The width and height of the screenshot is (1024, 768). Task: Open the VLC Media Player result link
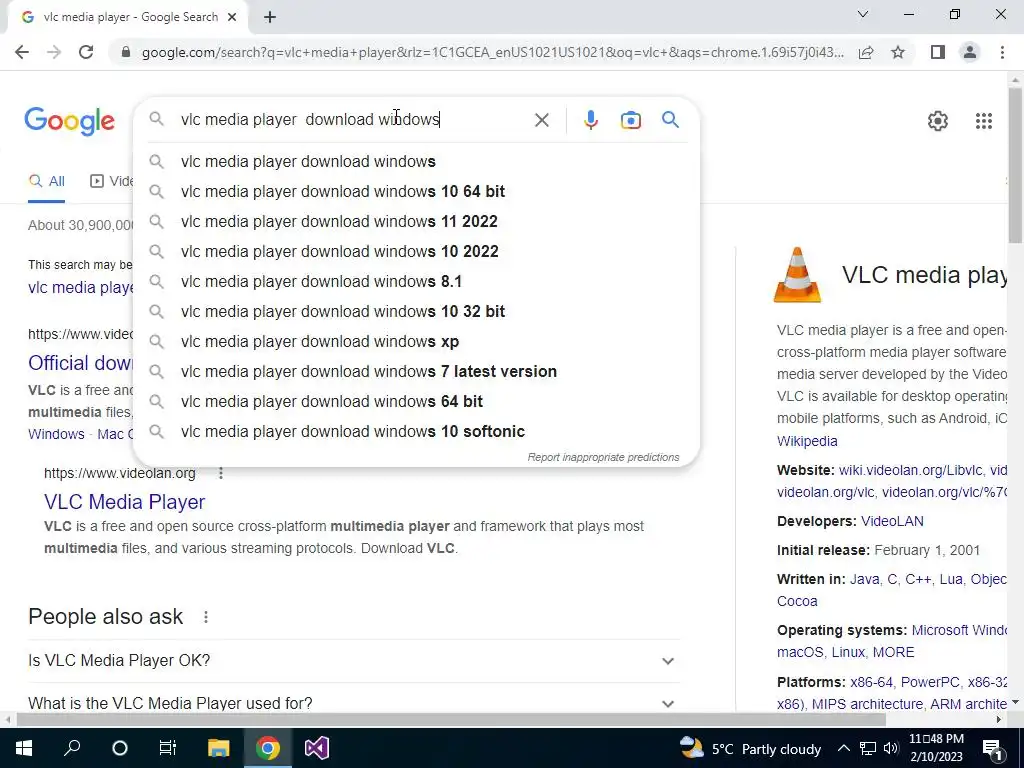coord(125,502)
